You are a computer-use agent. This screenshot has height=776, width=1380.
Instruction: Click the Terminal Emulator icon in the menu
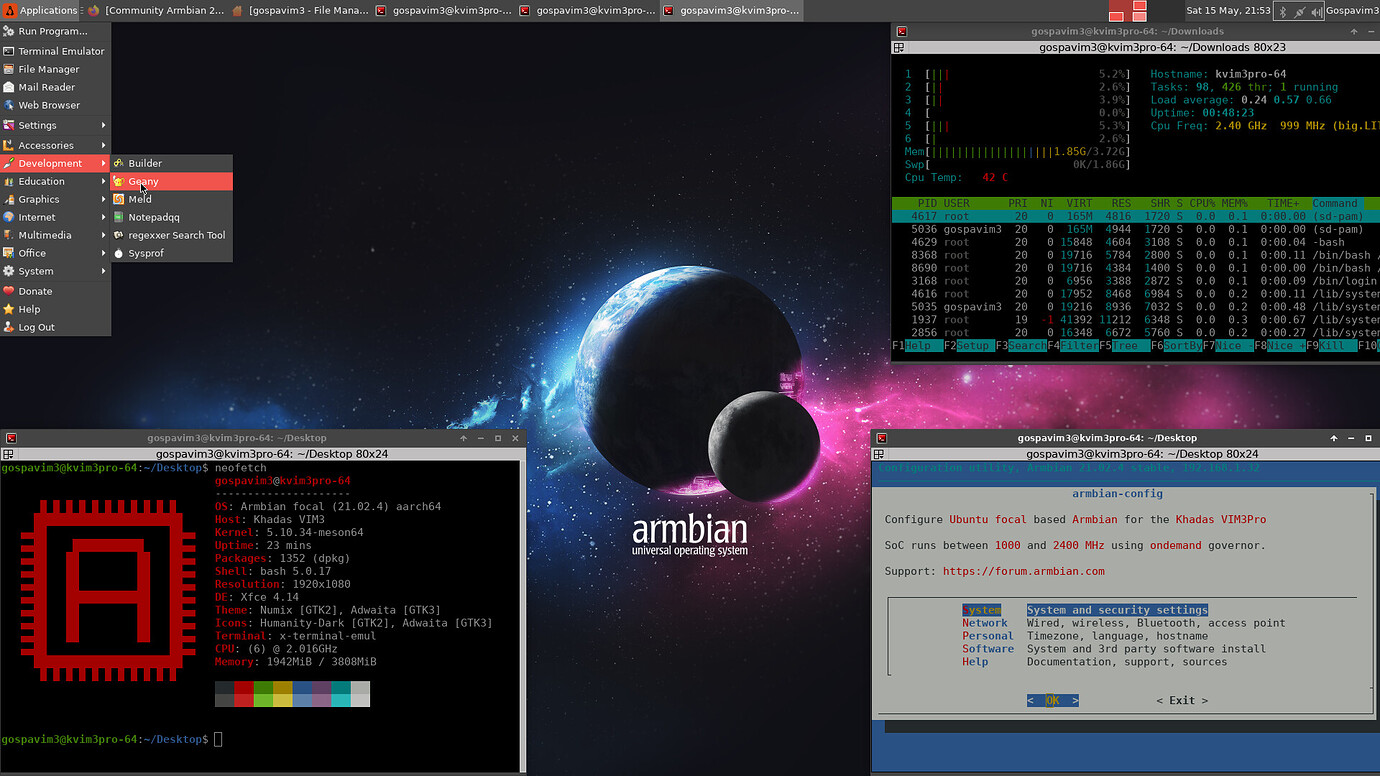(9, 51)
